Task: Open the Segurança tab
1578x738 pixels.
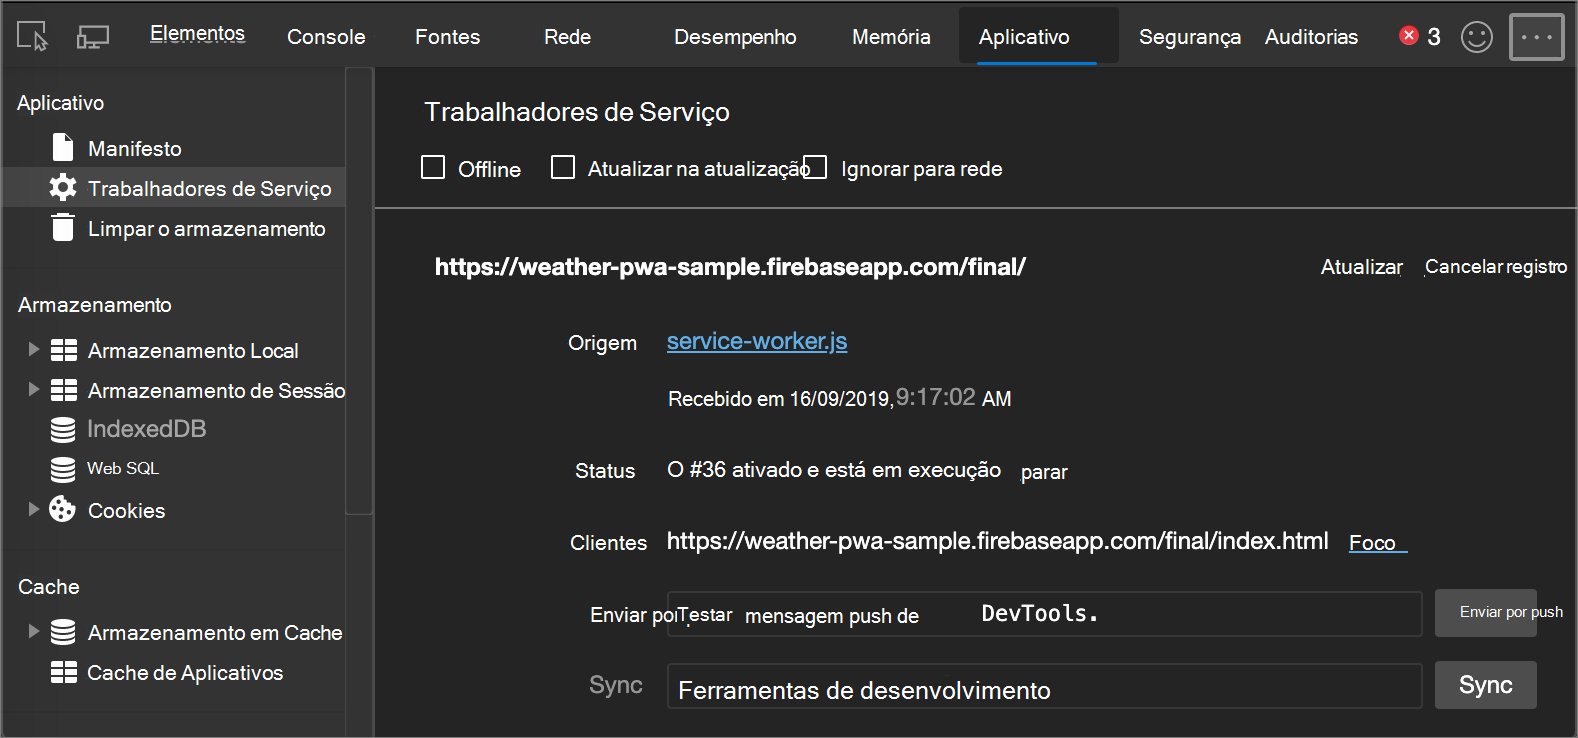Action: click(1190, 37)
